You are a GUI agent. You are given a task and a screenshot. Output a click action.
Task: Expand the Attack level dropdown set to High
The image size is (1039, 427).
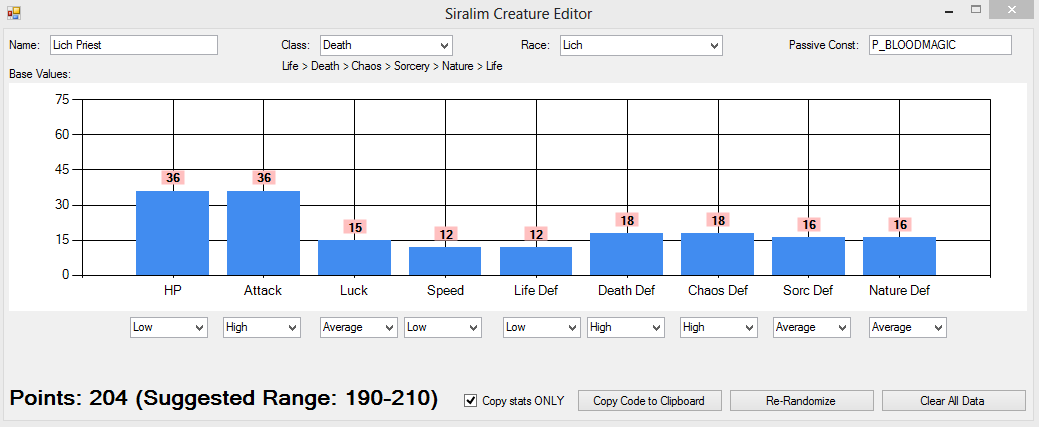[262, 327]
